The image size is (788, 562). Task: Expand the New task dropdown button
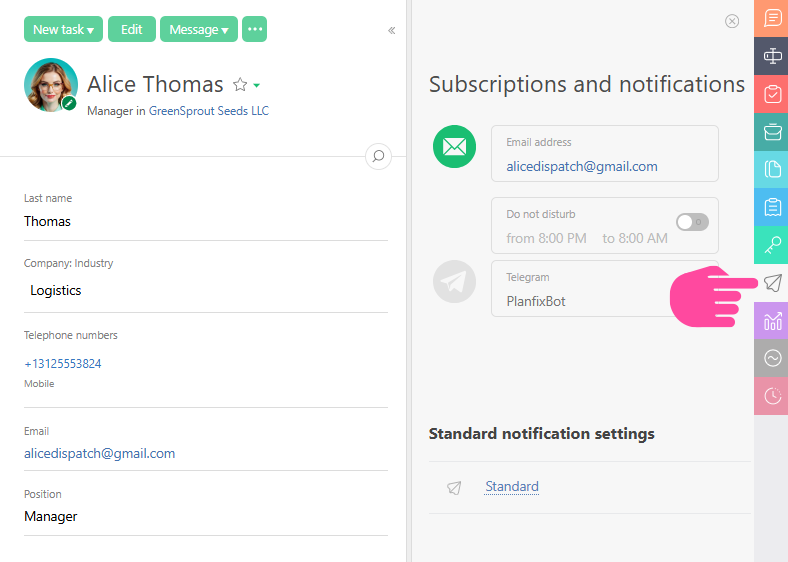click(x=63, y=29)
